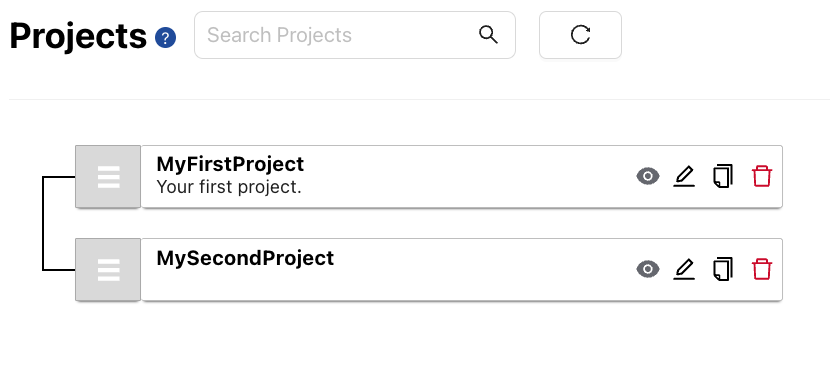Edit MySecondProject with the pencil icon
Viewport: 830px width, 371px height.
click(x=684, y=269)
